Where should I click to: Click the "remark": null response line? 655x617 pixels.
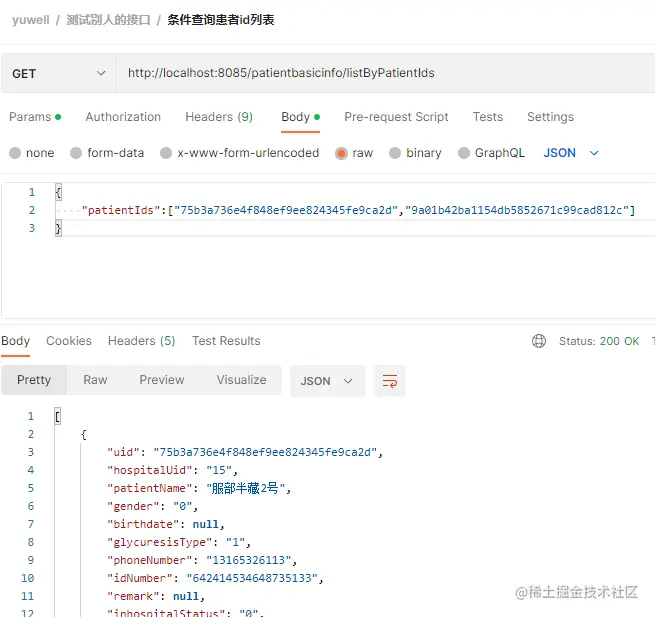click(156, 596)
